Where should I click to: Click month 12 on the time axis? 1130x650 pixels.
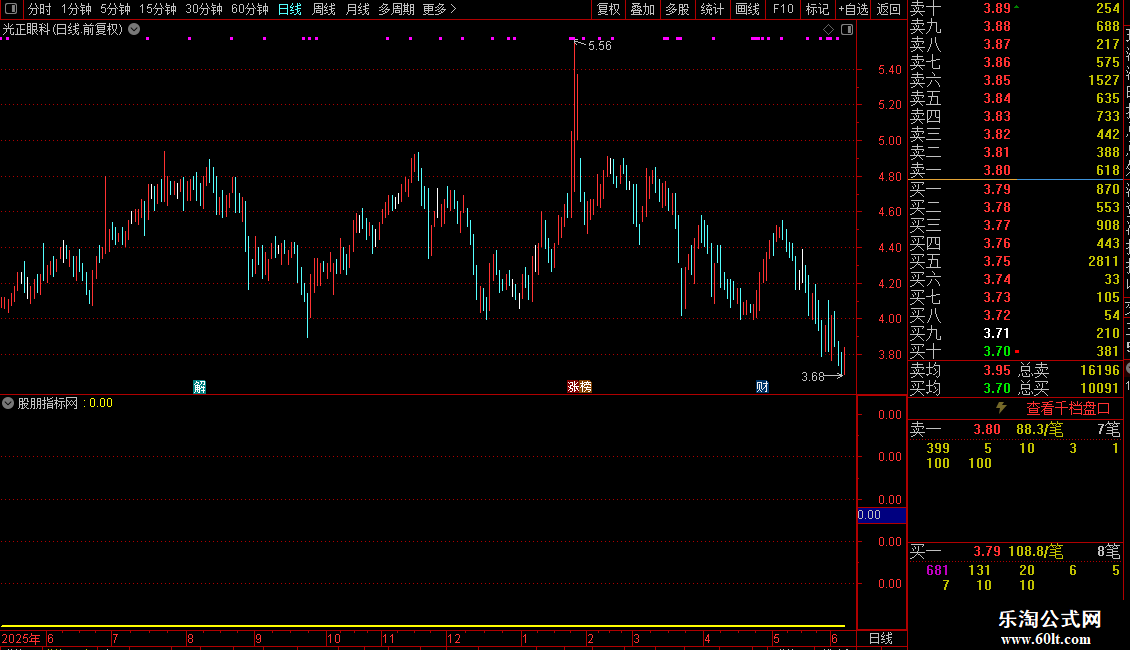[453, 638]
